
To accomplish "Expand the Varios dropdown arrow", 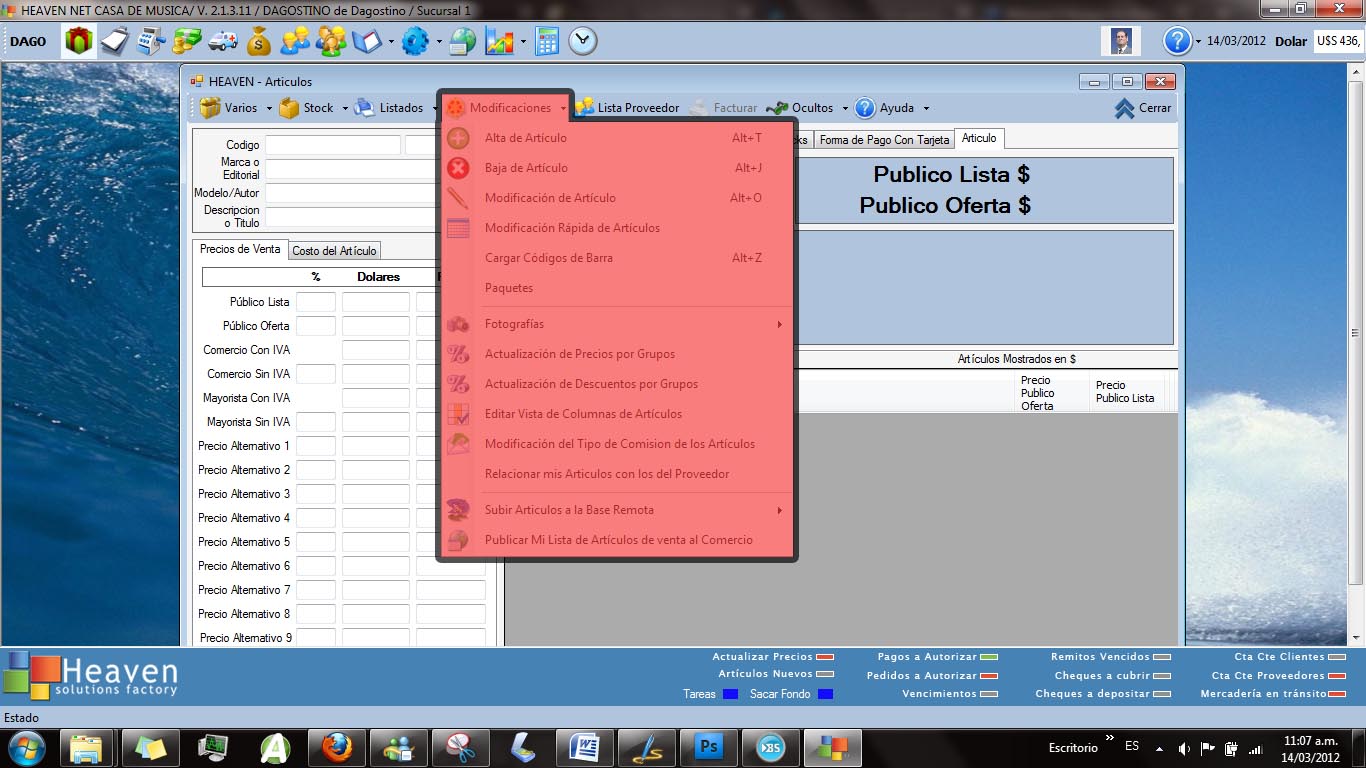I will point(269,108).
